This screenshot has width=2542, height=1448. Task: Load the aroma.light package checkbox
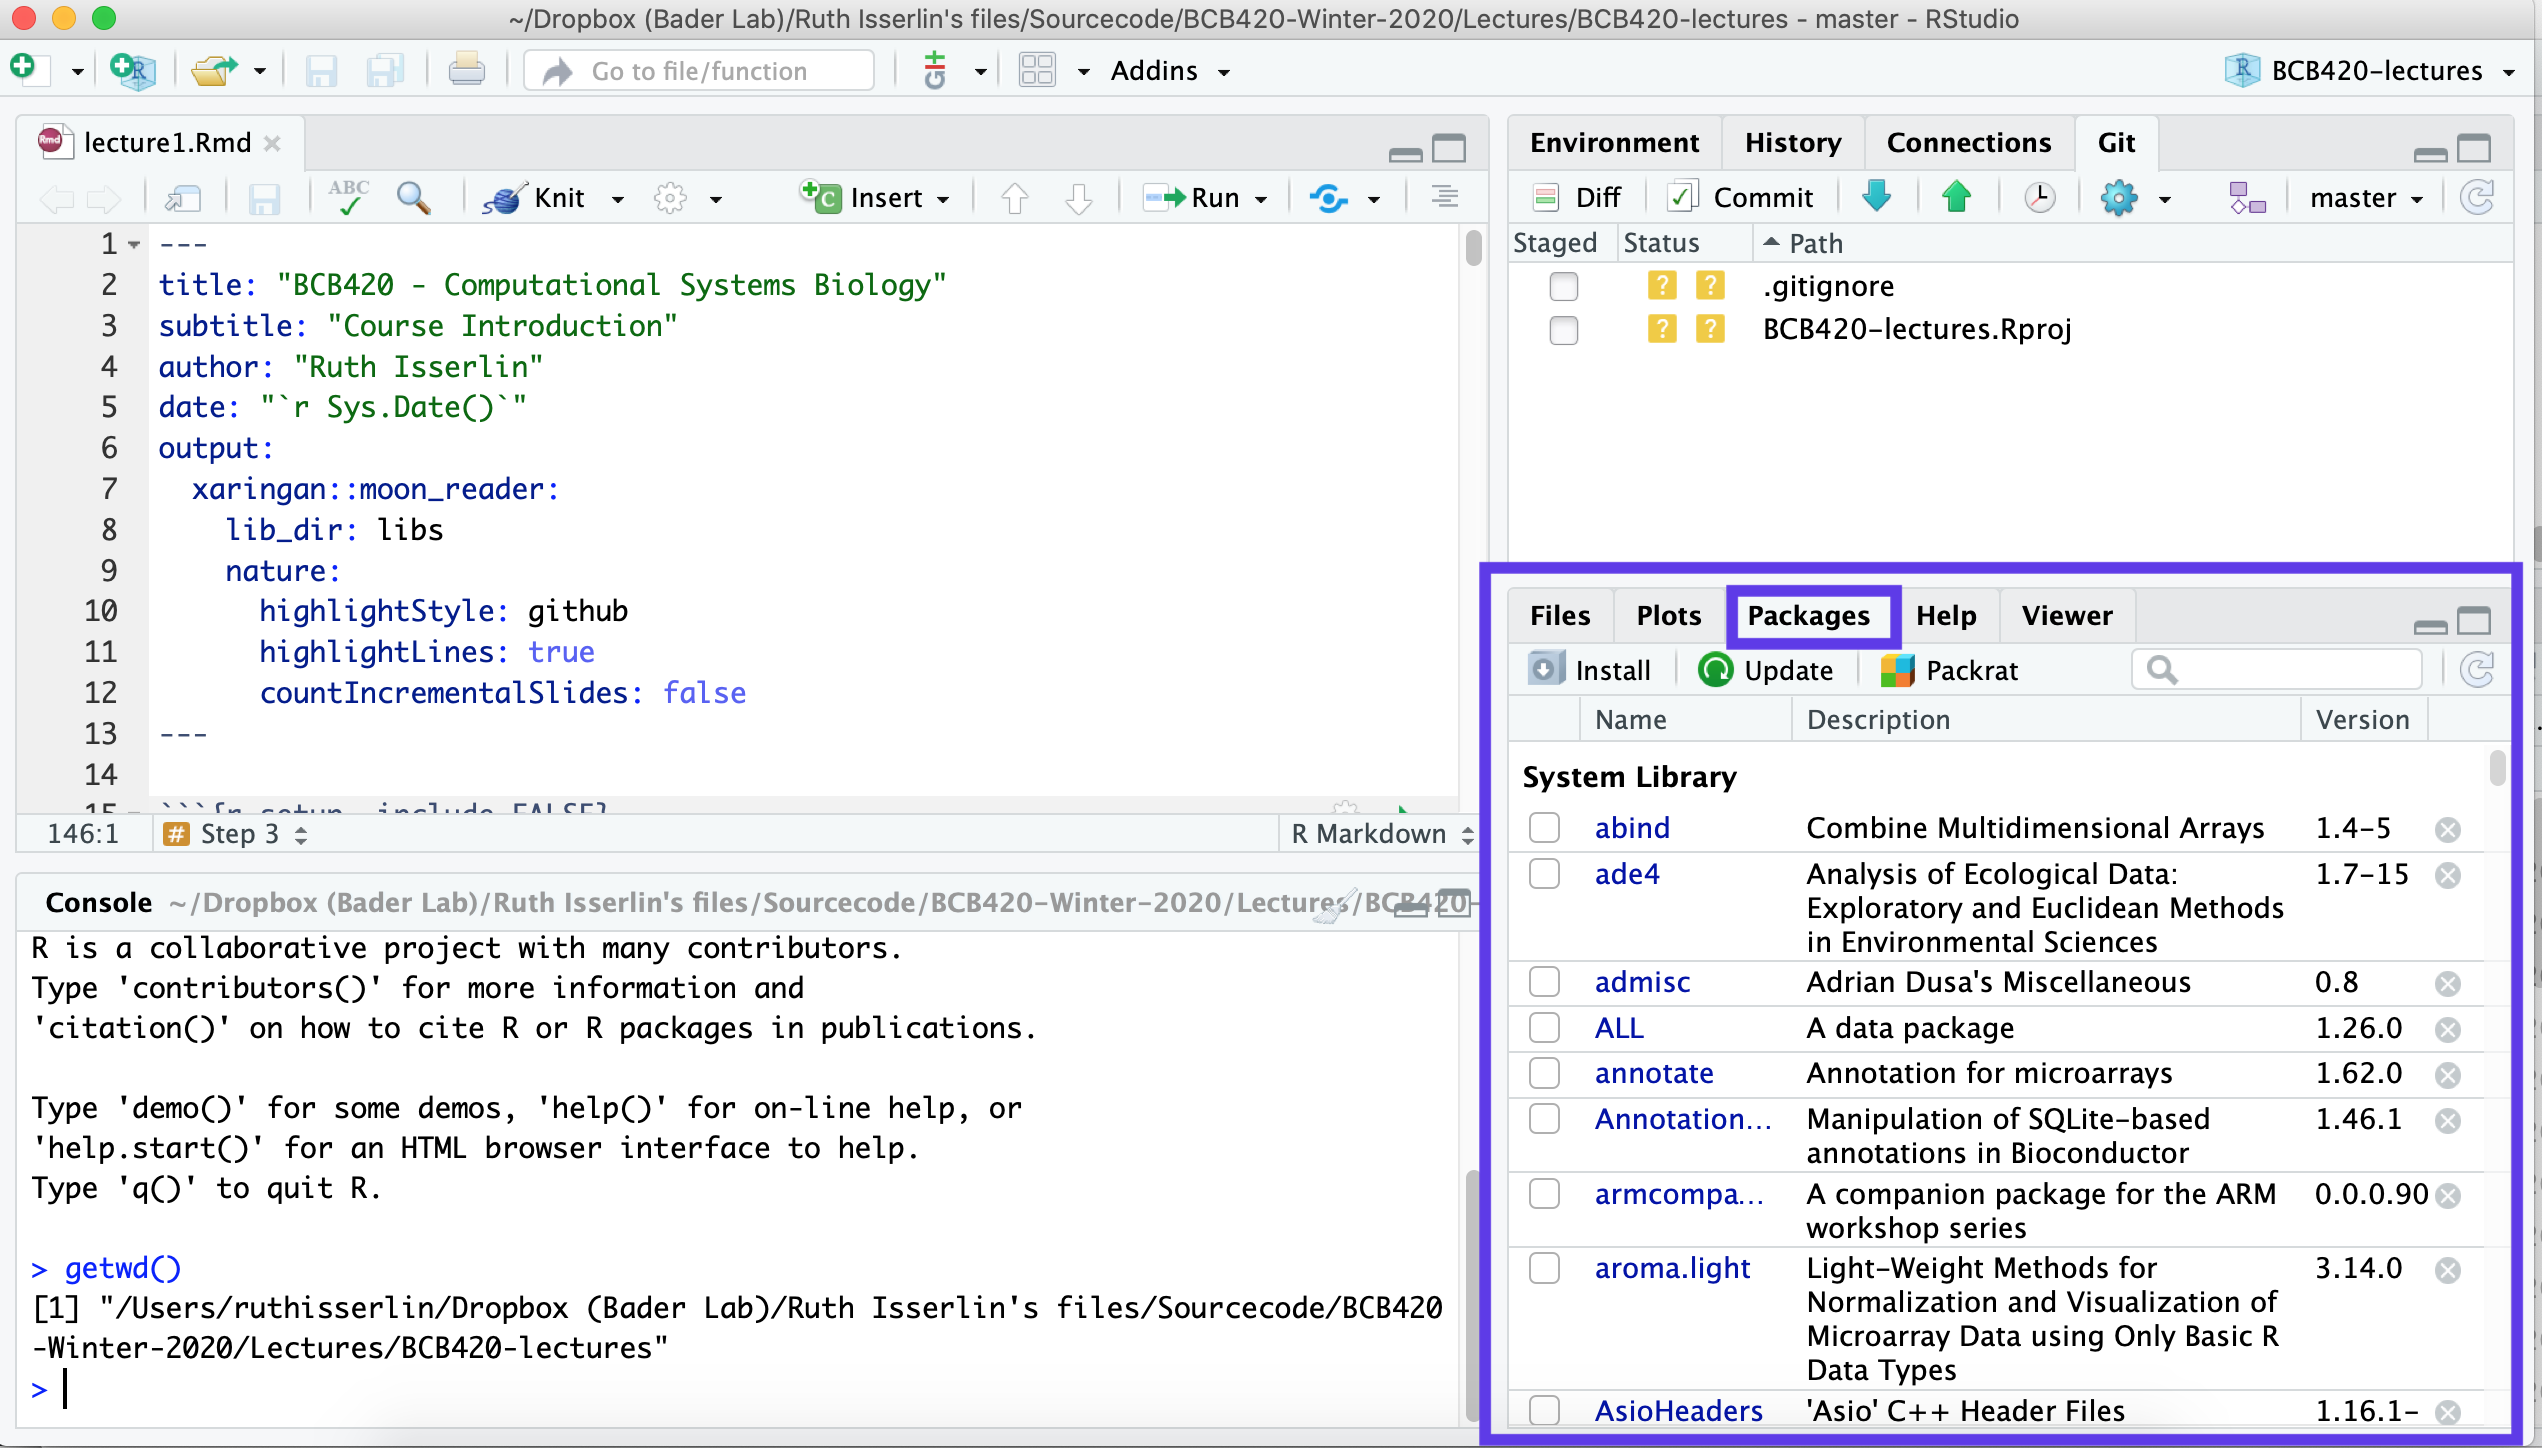[1544, 1268]
